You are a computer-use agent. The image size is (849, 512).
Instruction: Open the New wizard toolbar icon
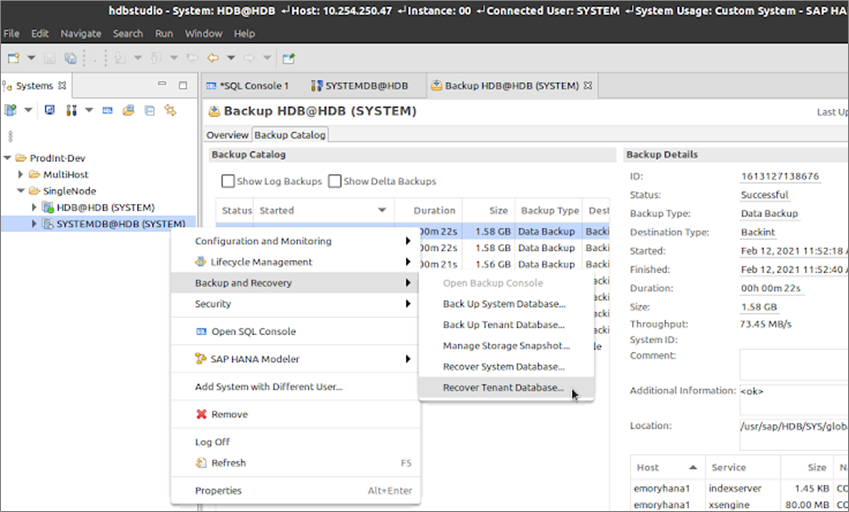(14, 58)
